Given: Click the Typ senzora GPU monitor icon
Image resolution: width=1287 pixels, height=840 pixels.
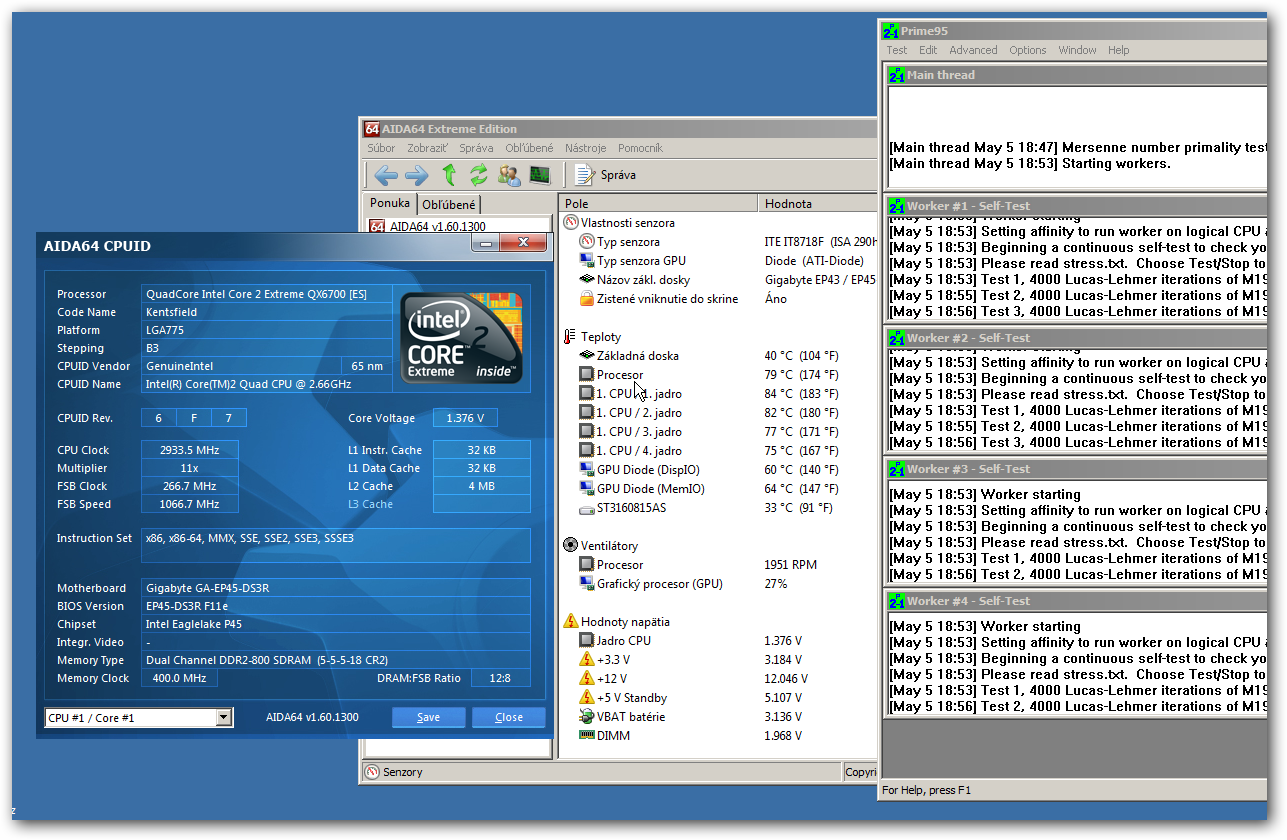Looking at the screenshot, I should pyautogui.click(x=586, y=261).
